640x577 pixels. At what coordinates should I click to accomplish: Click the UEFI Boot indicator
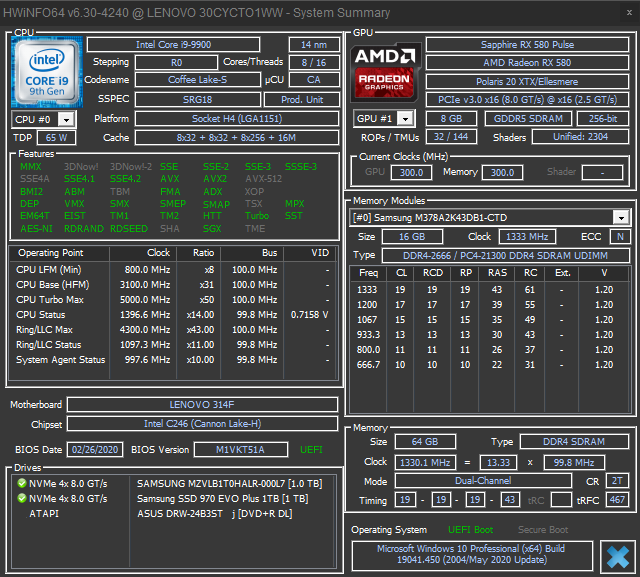pyautogui.click(x=470, y=530)
